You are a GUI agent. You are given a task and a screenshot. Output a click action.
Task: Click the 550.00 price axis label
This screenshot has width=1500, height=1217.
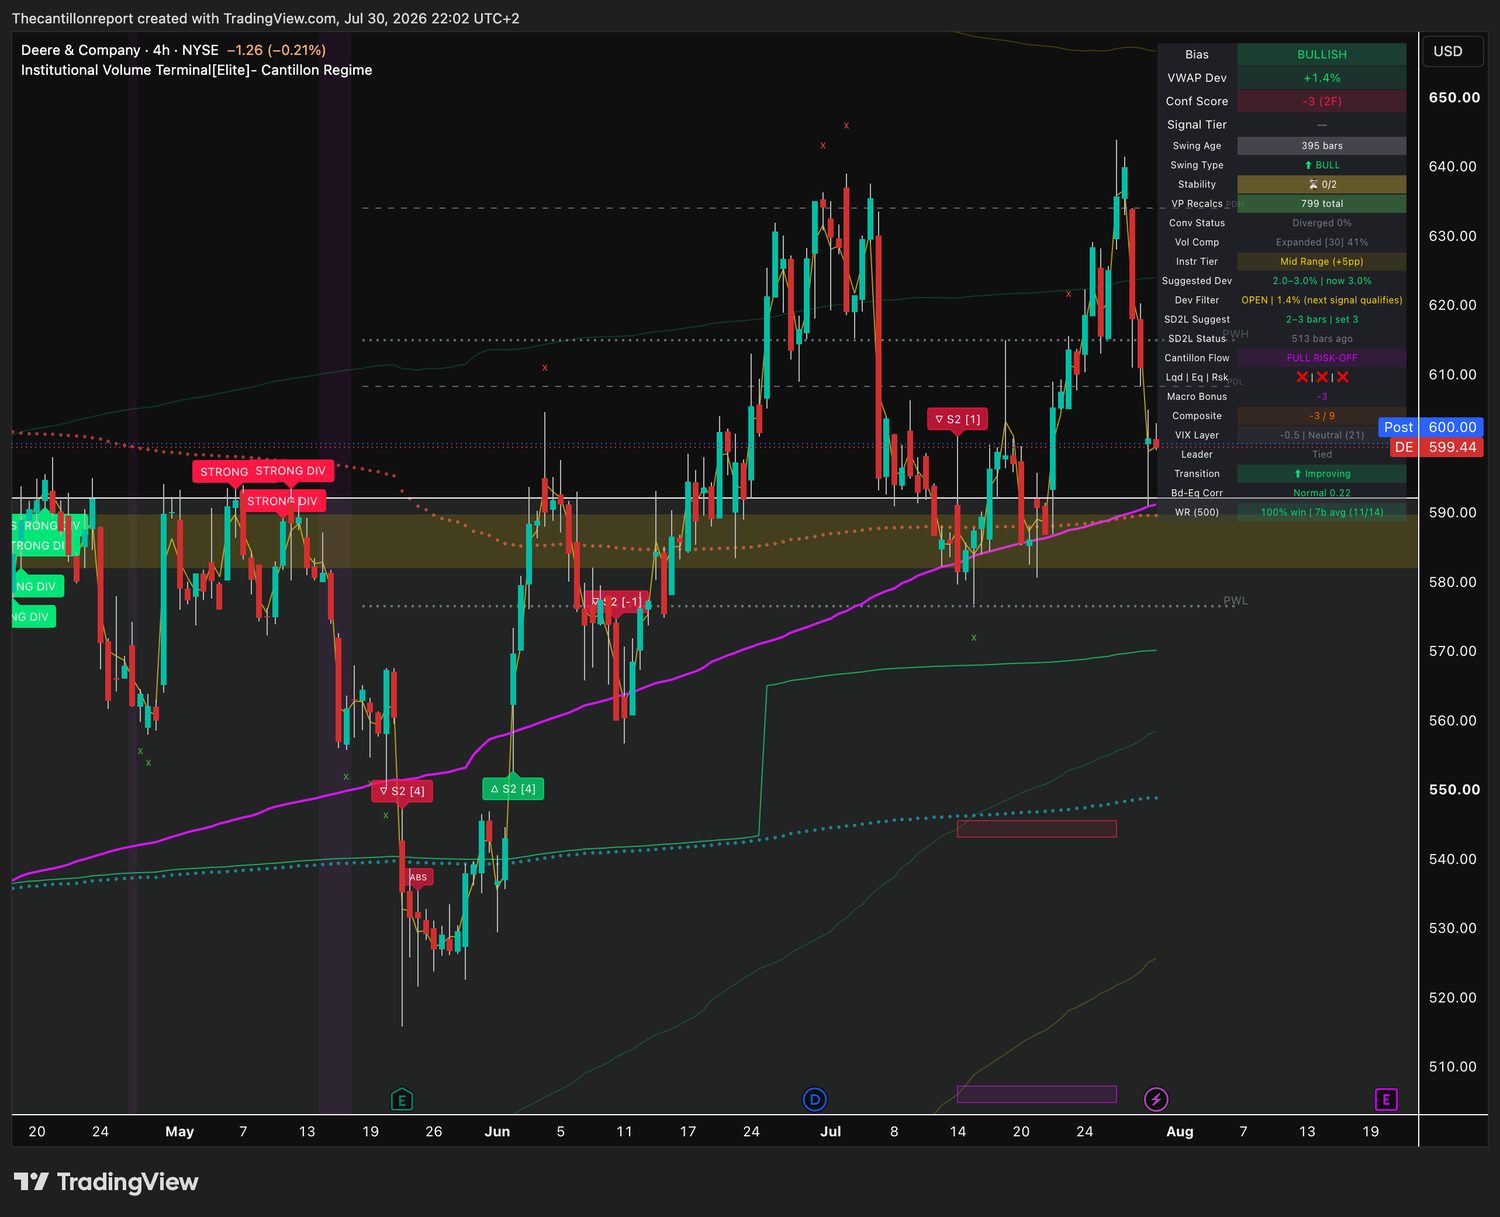[x=1454, y=789]
